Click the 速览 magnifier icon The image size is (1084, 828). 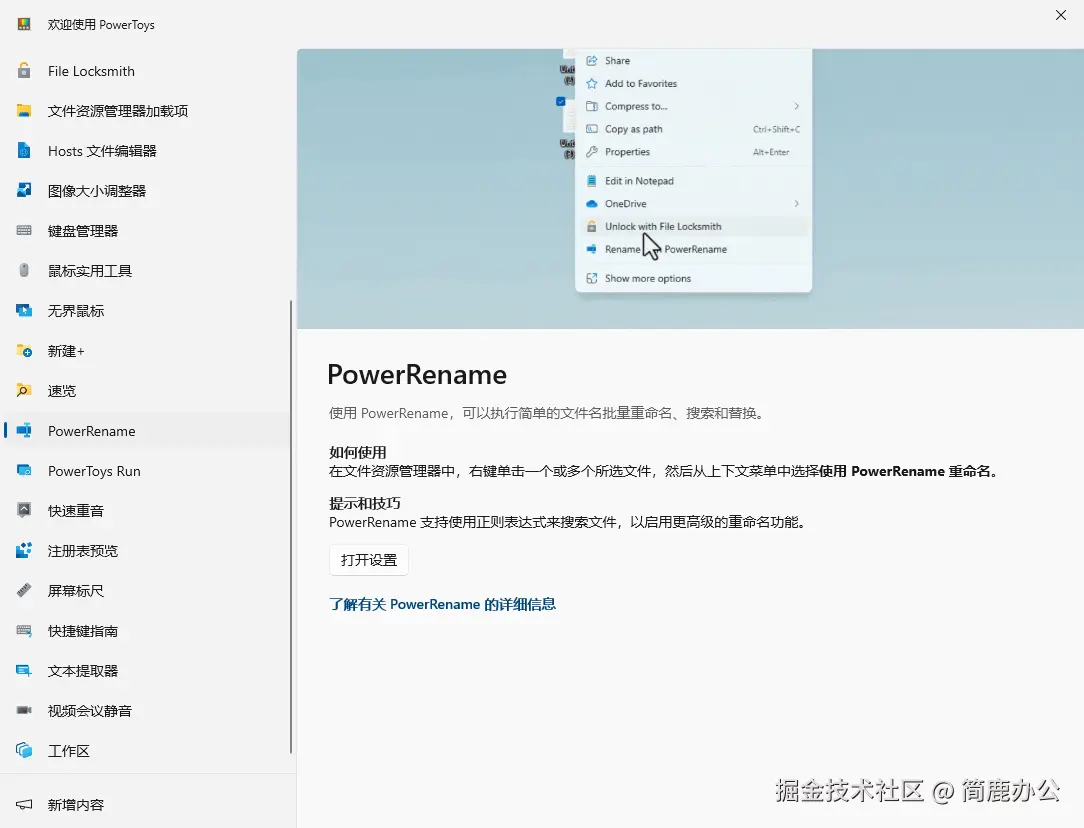(x=24, y=391)
